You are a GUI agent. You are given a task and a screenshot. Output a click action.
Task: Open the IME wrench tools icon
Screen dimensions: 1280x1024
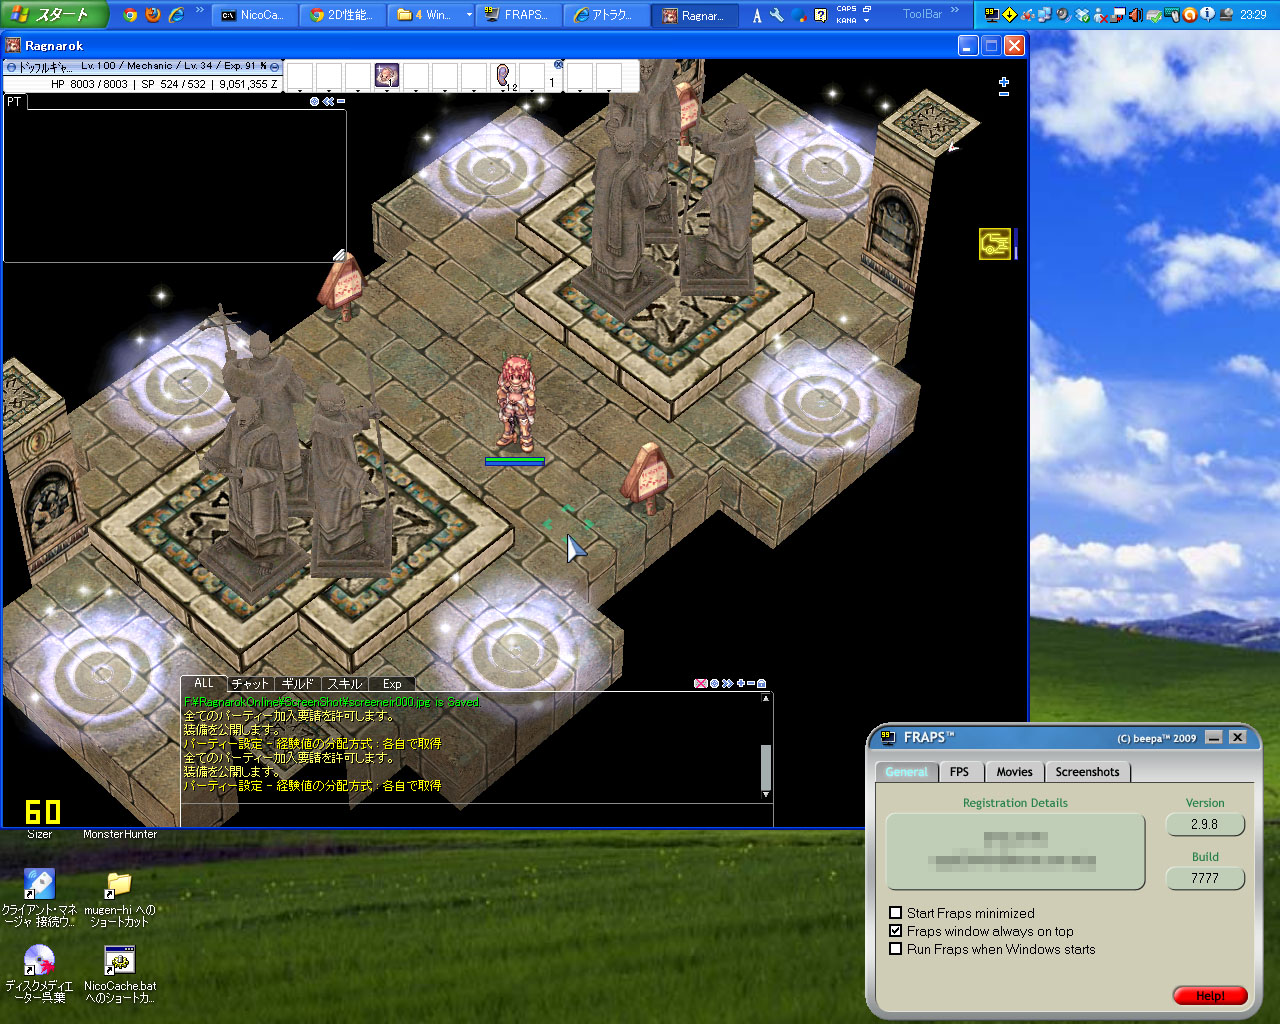tap(777, 15)
